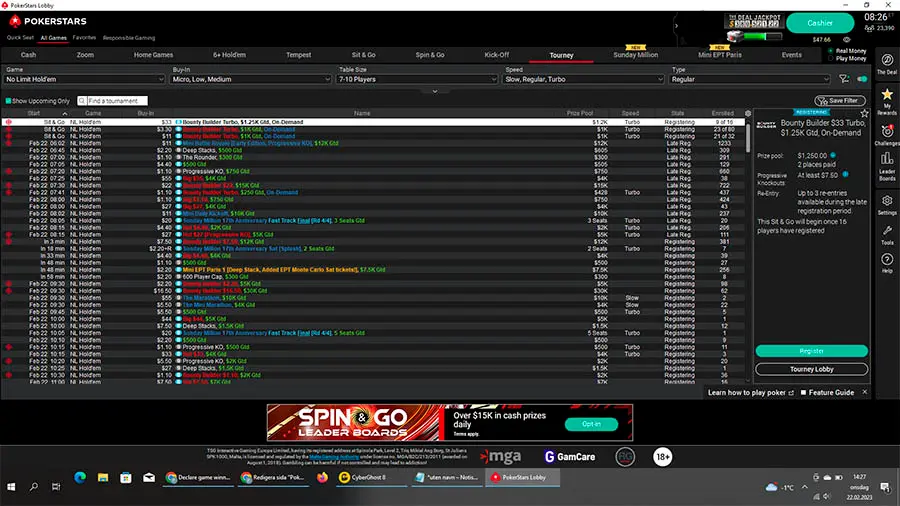Switch to Zoom tab

tap(85, 55)
